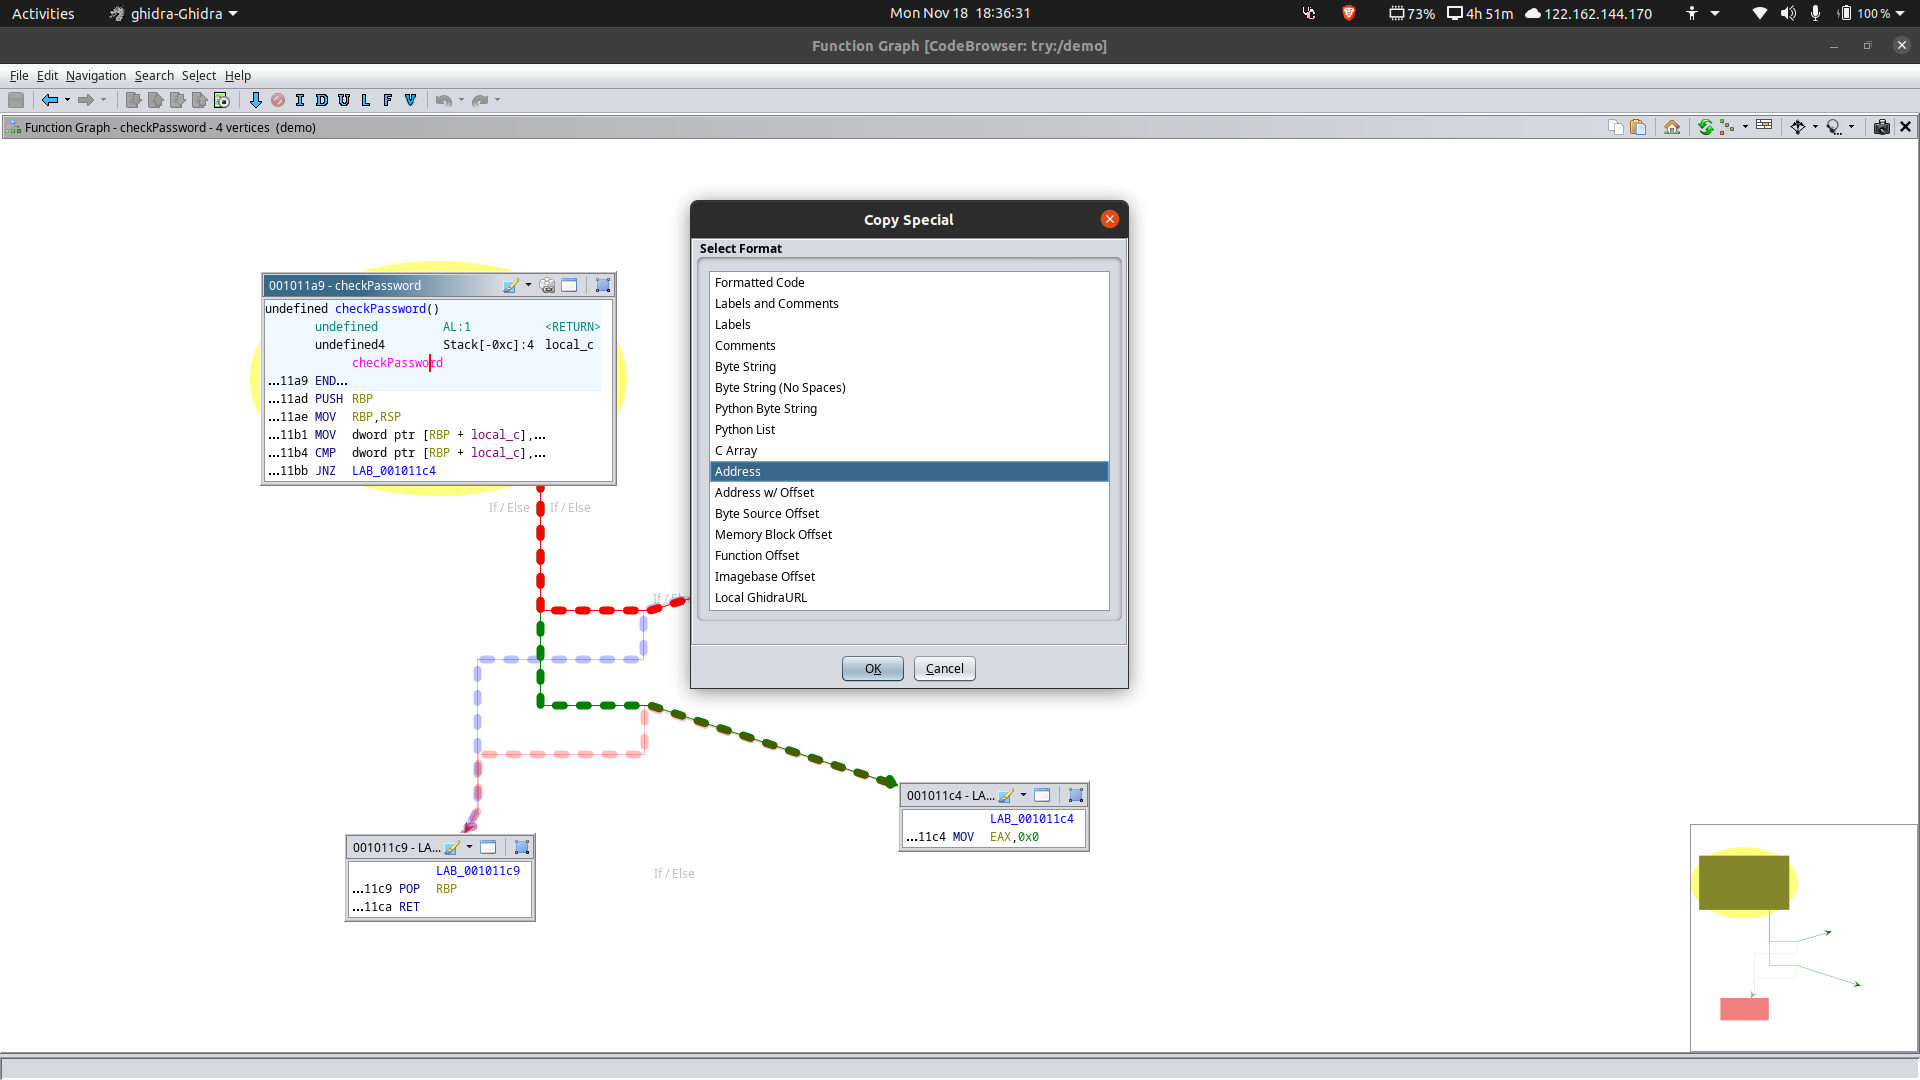Screen dimensions: 1920x1080
Task: Click the paste icon in graph toolbar
Action: click(1638, 127)
